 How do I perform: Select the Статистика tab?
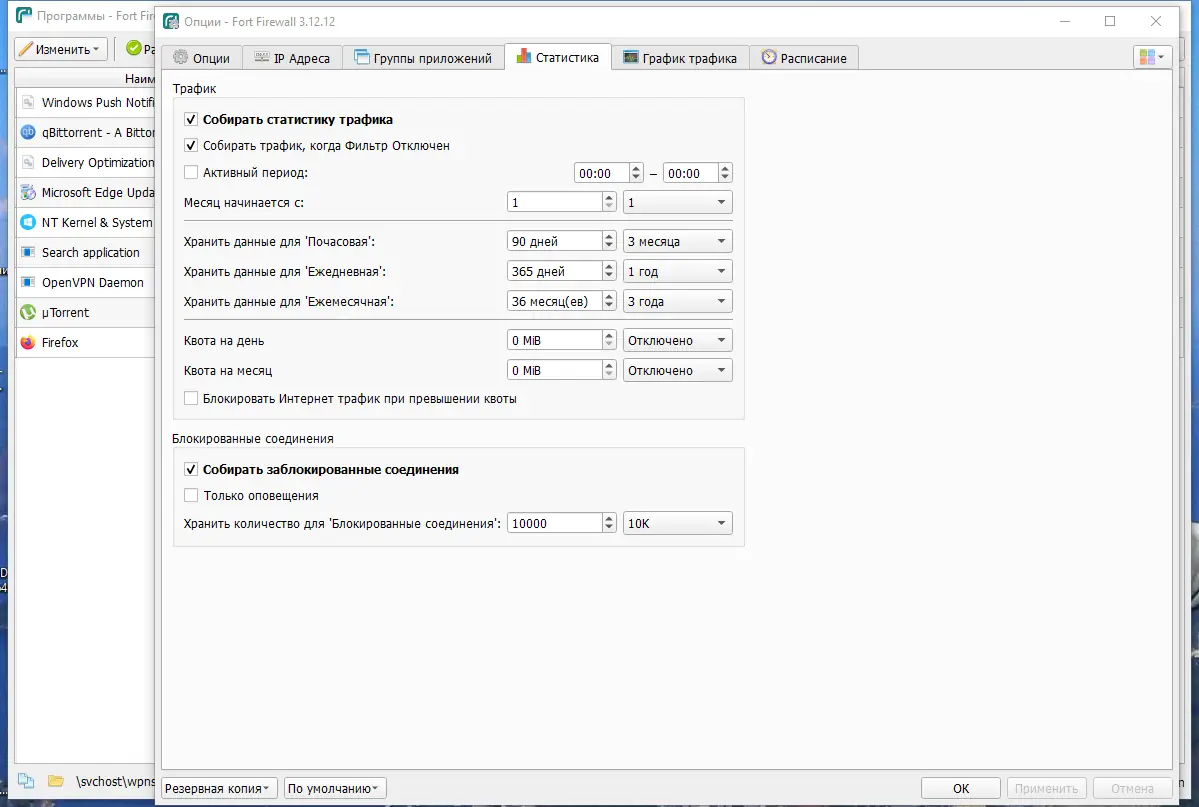558,57
